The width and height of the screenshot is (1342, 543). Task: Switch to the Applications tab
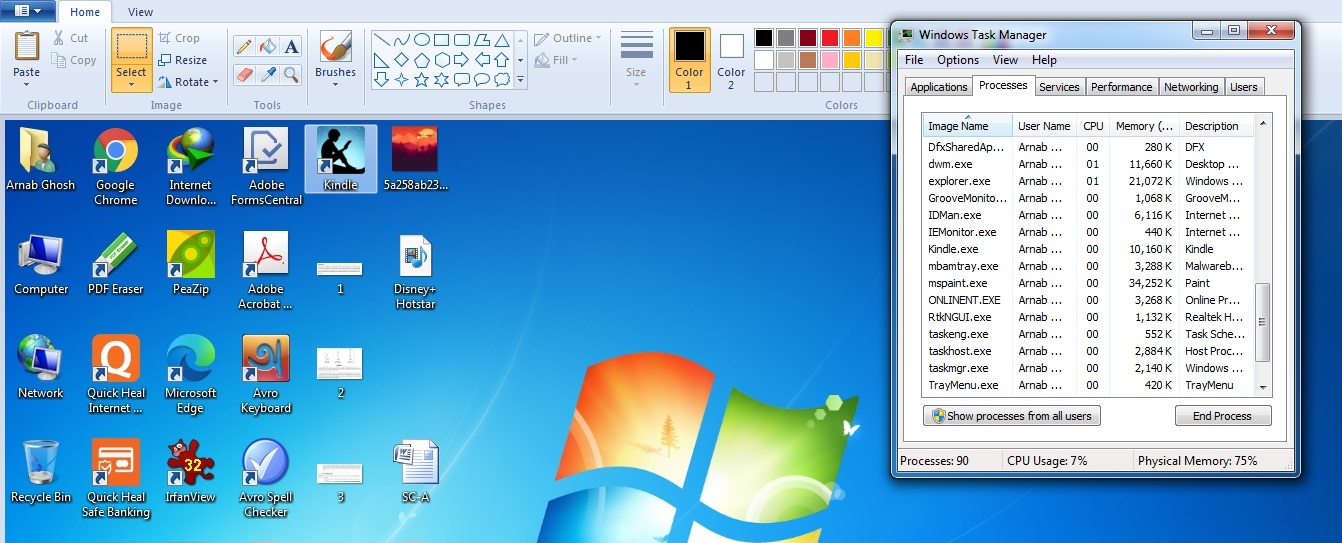click(938, 87)
